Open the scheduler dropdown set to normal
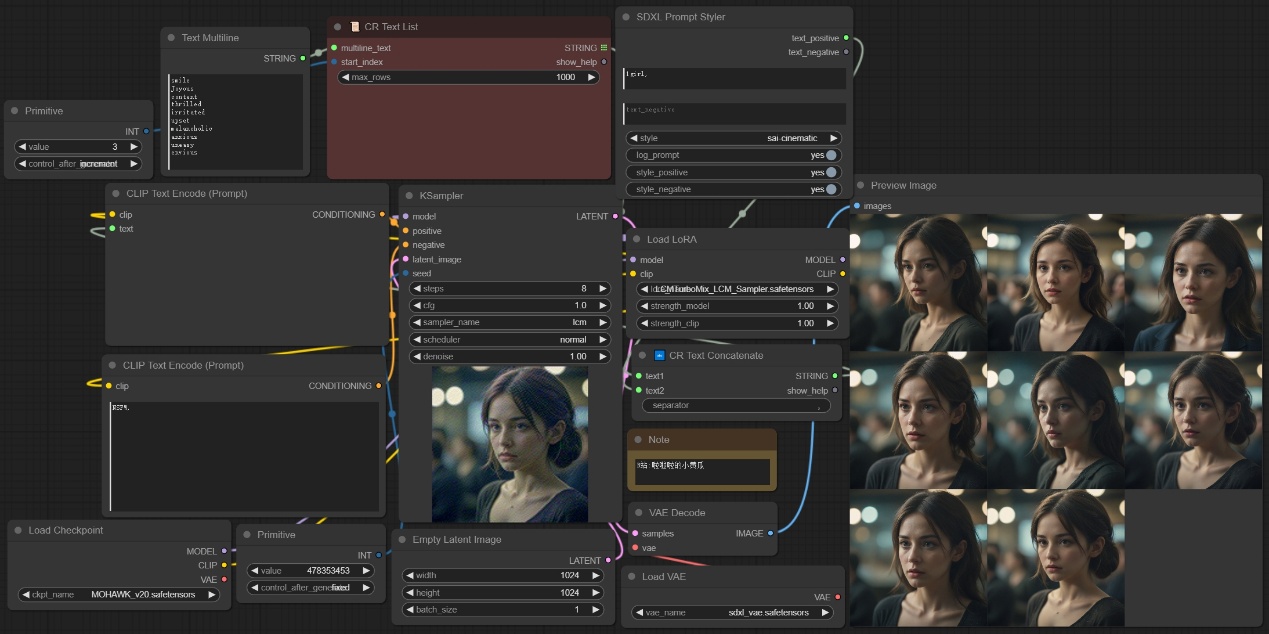1269x634 pixels. click(x=509, y=340)
